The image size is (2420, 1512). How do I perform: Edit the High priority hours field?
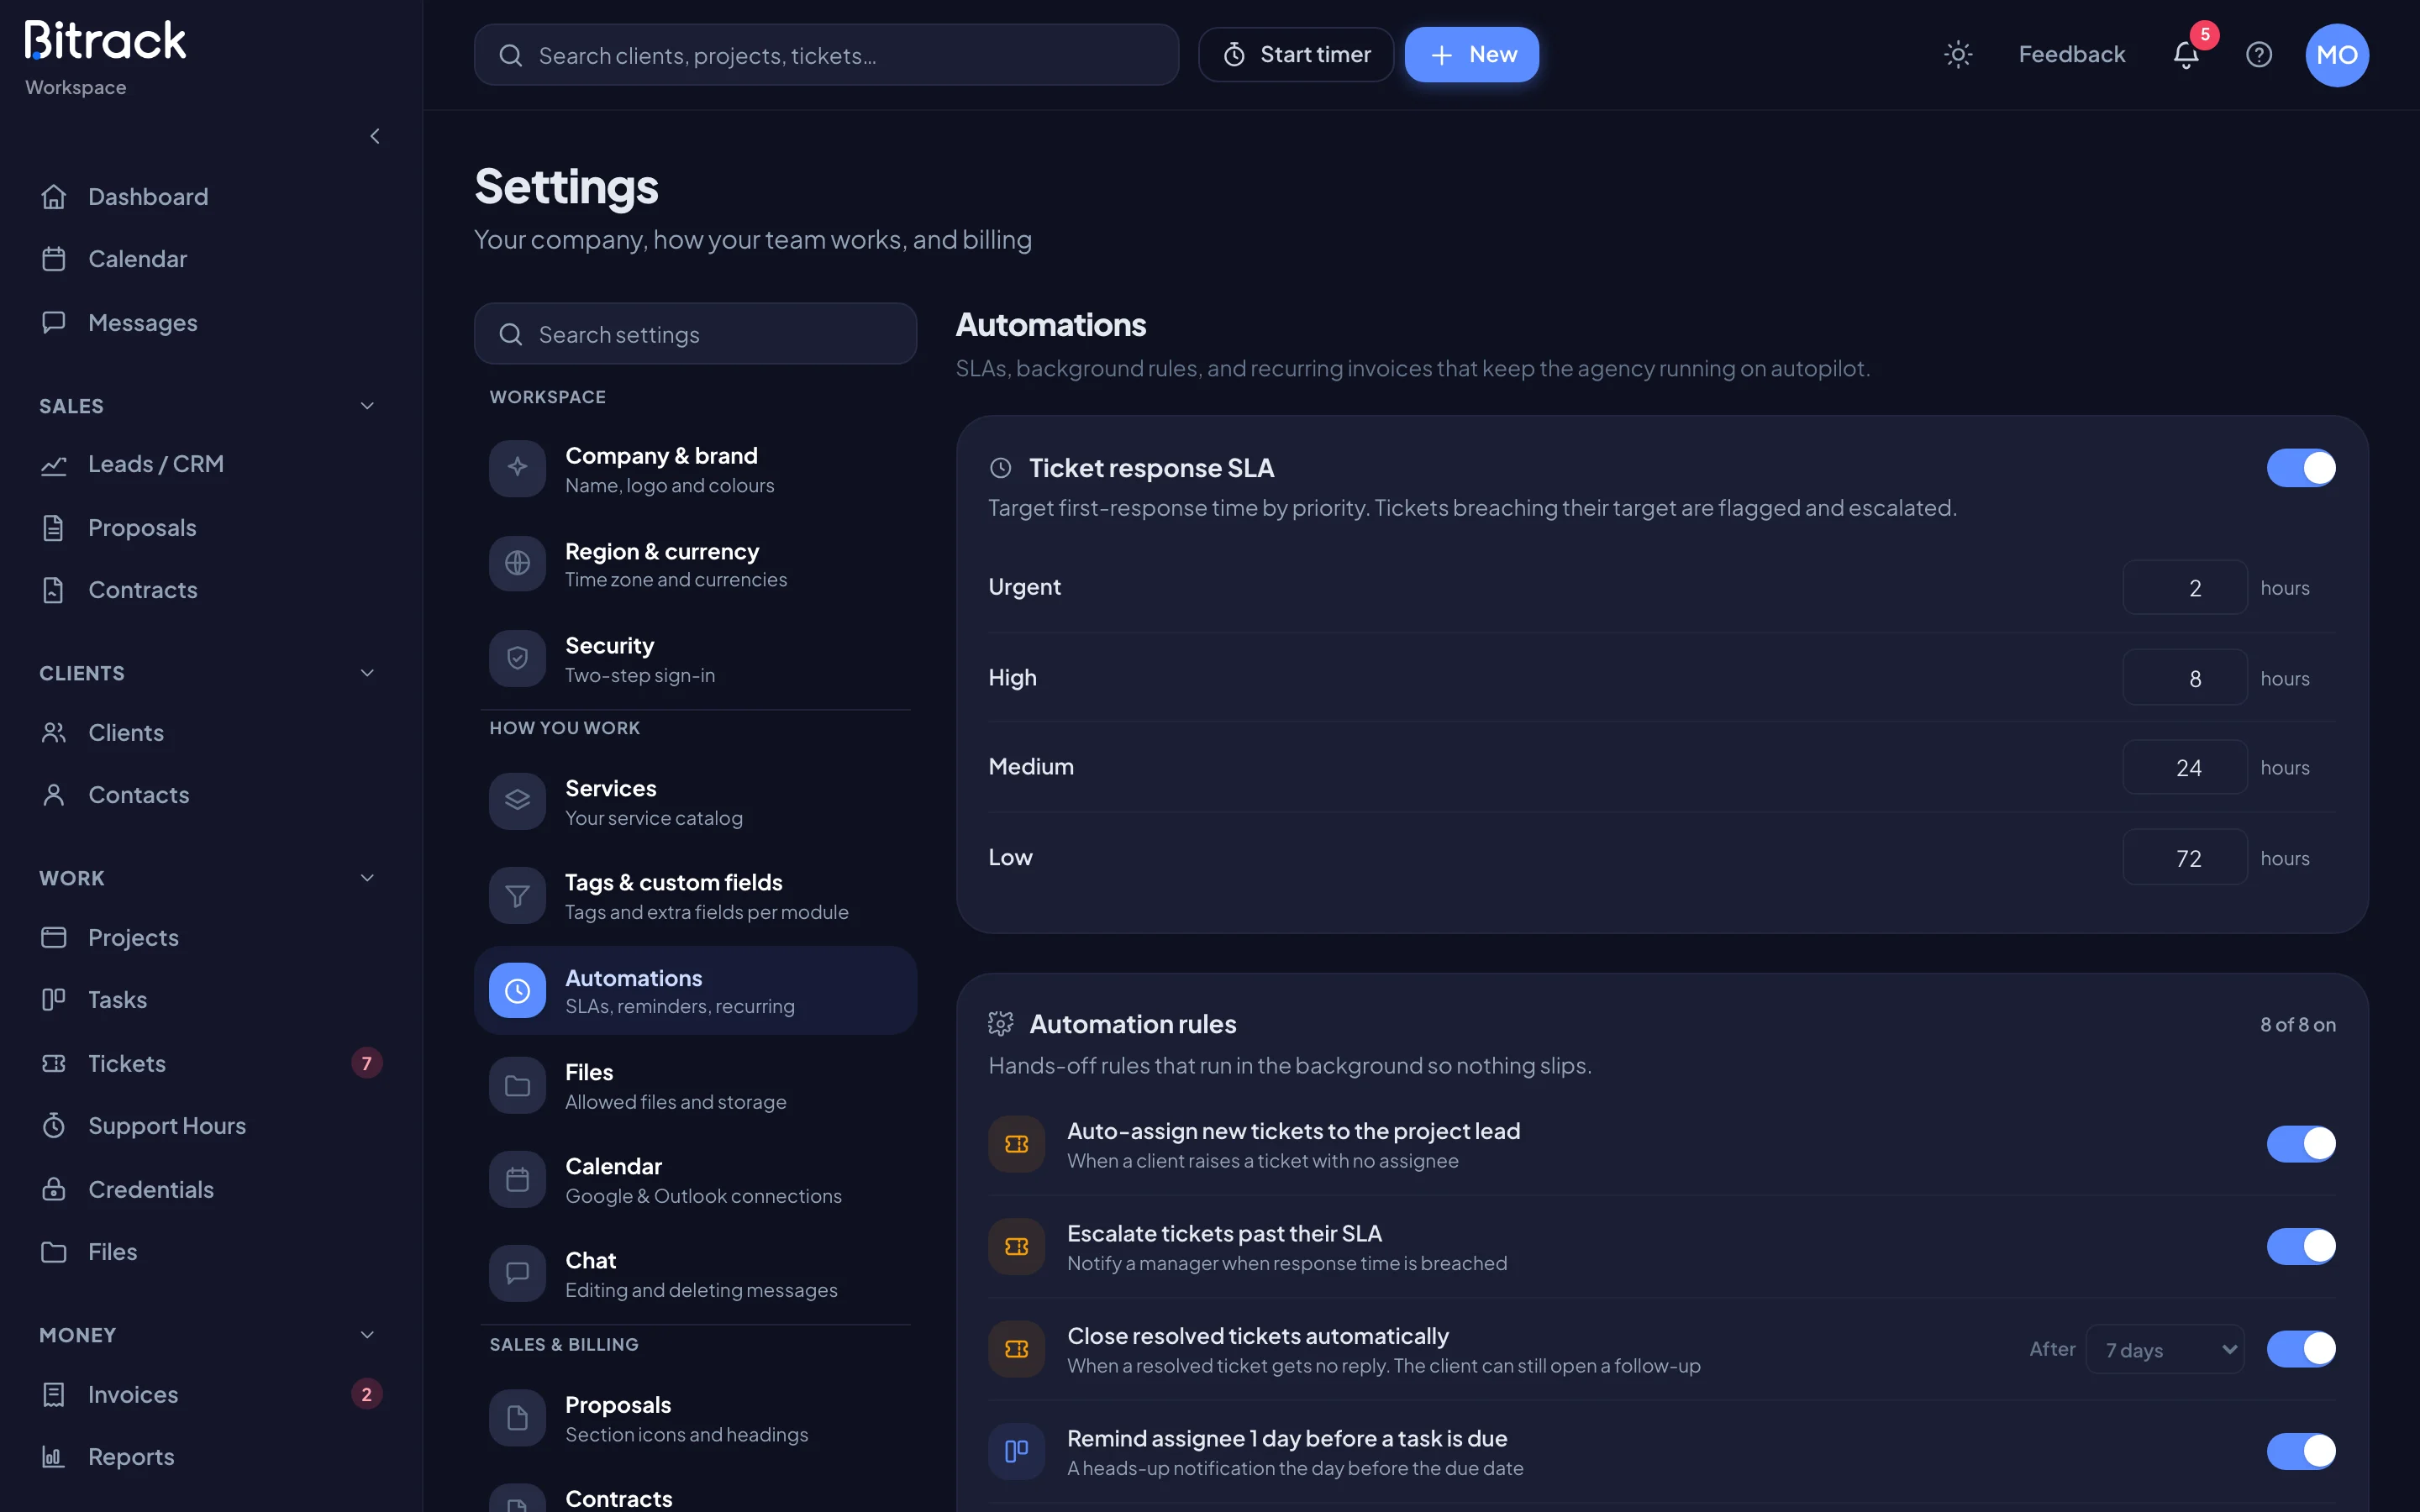pyautogui.click(x=2185, y=678)
